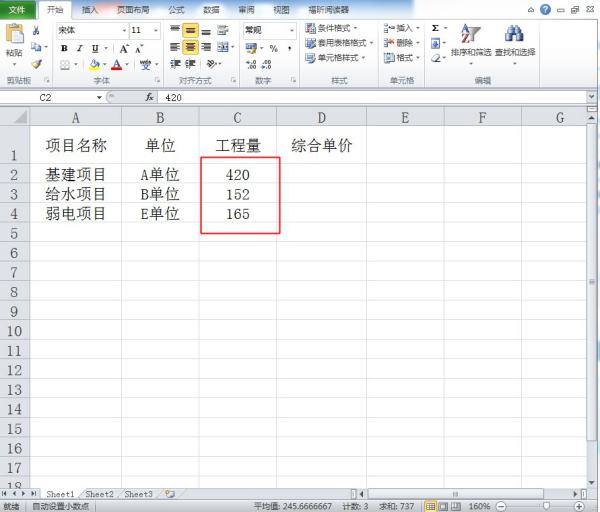The width and height of the screenshot is (600, 512).
Task: Apply the red font color A
Action: (117, 65)
